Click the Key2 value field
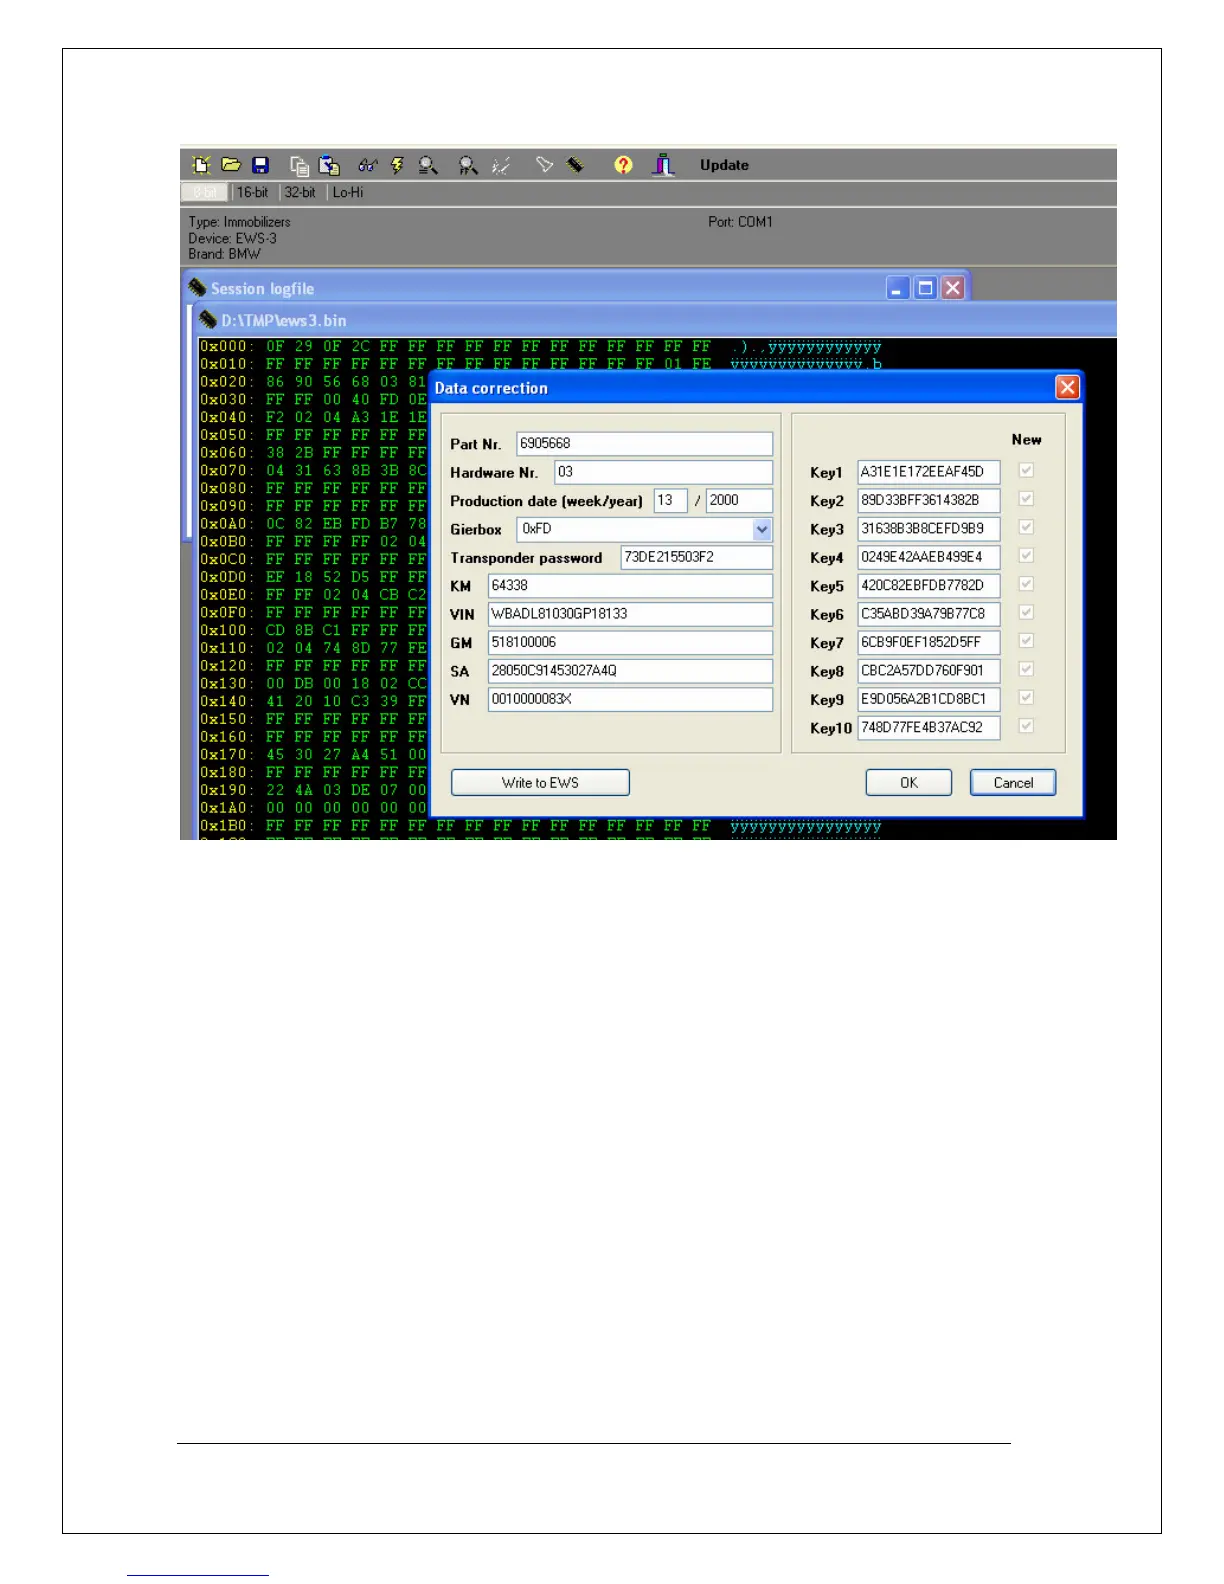Image resolution: width=1224 pixels, height=1584 pixels. click(929, 500)
